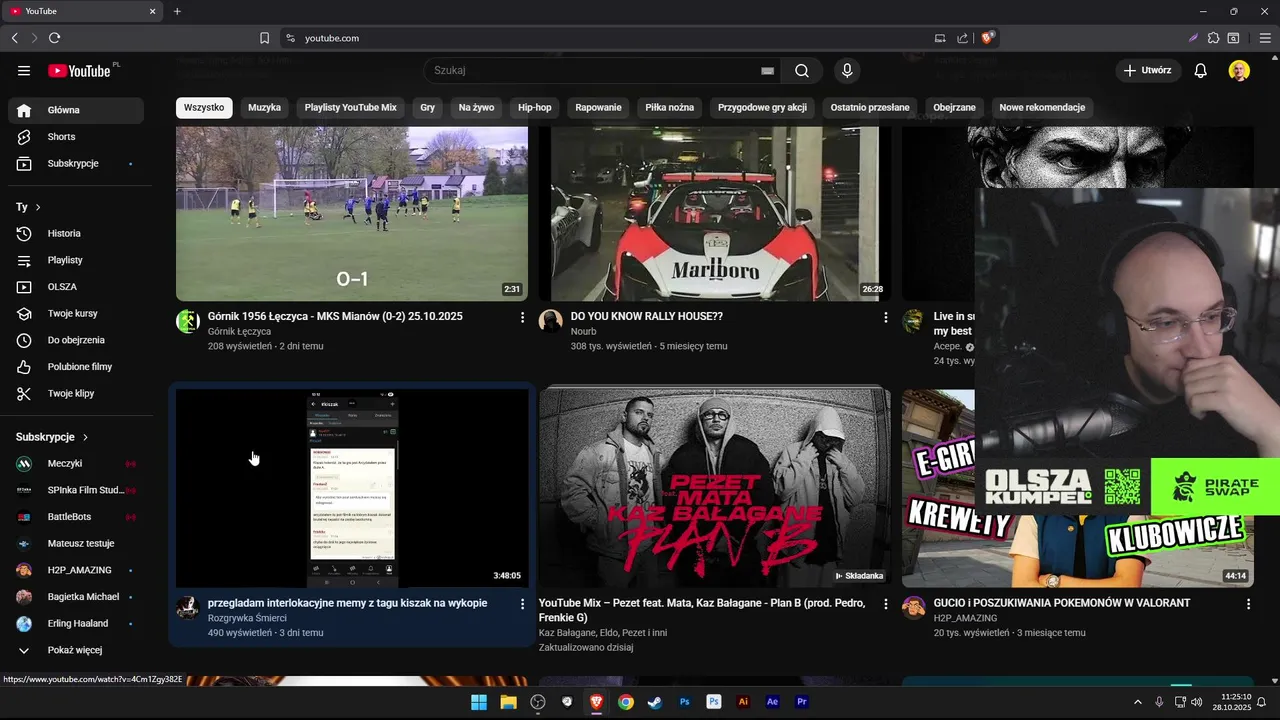This screenshot has width=1280, height=720.
Task: Open H2P_AMAZING subscription in sidebar
Action: point(76,570)
